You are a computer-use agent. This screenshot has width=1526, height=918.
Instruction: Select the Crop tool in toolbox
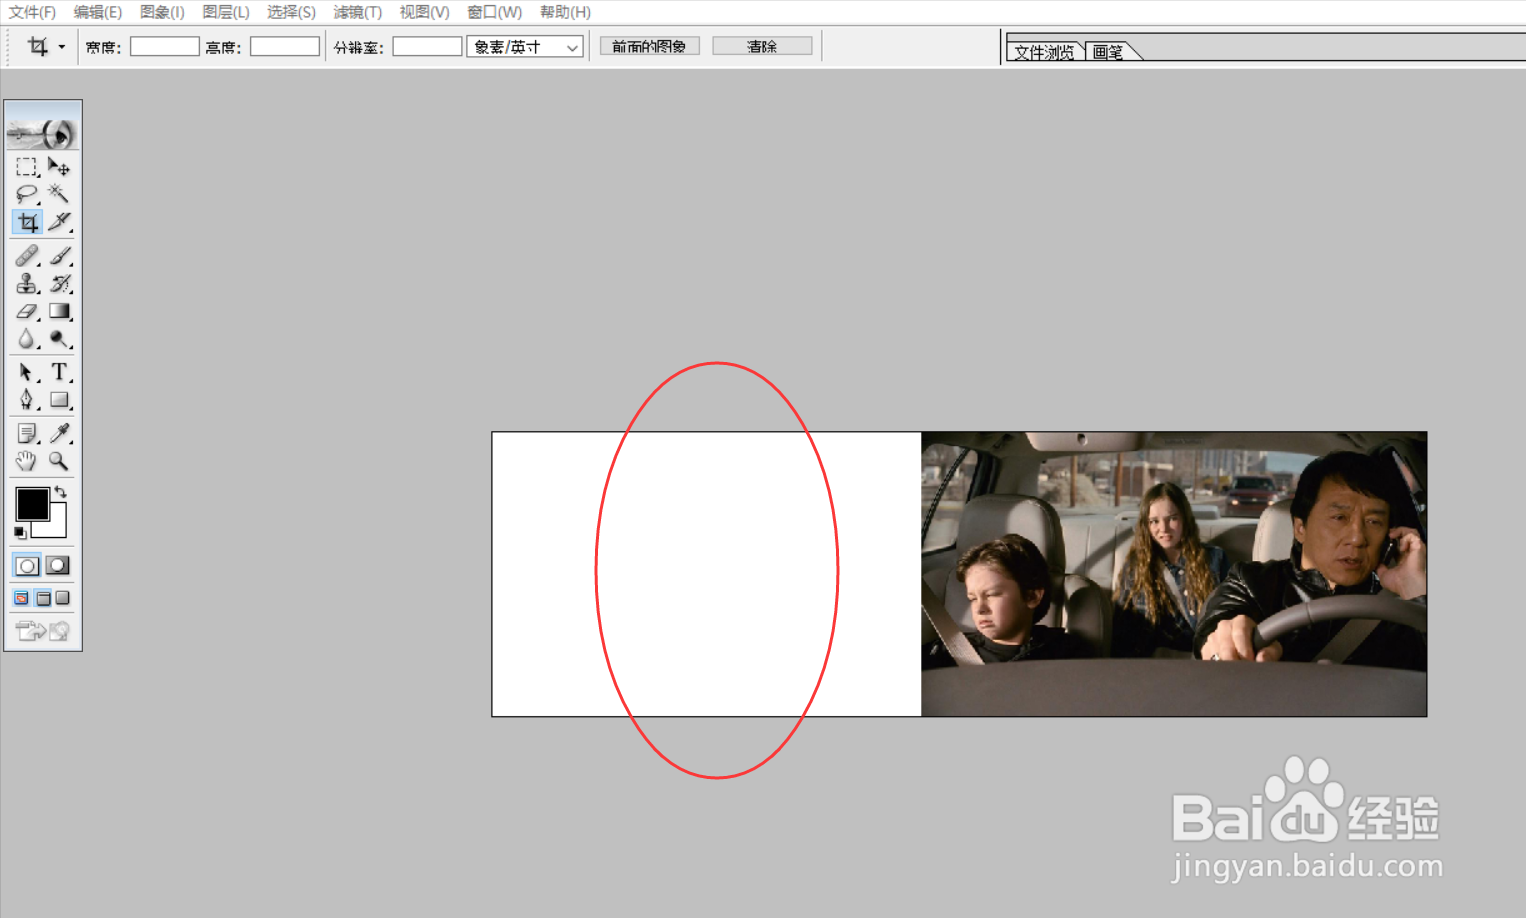(27, 222)
